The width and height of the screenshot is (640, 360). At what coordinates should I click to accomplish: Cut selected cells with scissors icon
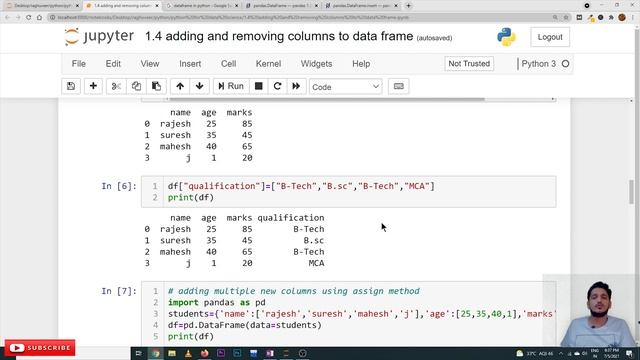pos(116,86)
